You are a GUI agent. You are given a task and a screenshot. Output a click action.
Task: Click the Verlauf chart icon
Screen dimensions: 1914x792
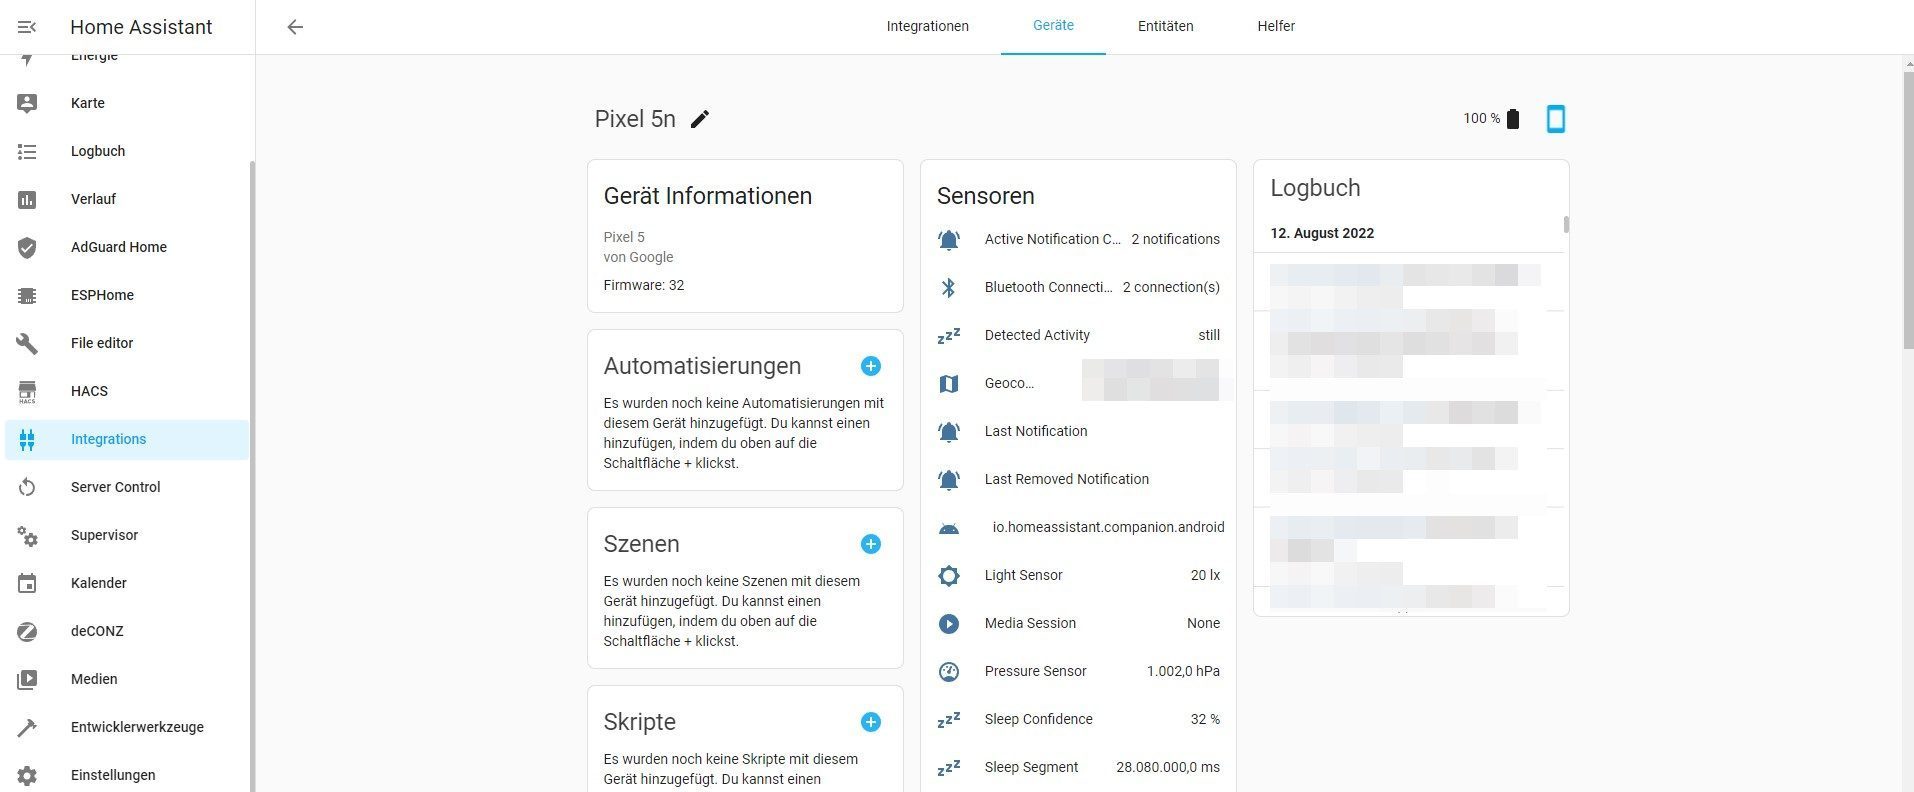(27, 199)
